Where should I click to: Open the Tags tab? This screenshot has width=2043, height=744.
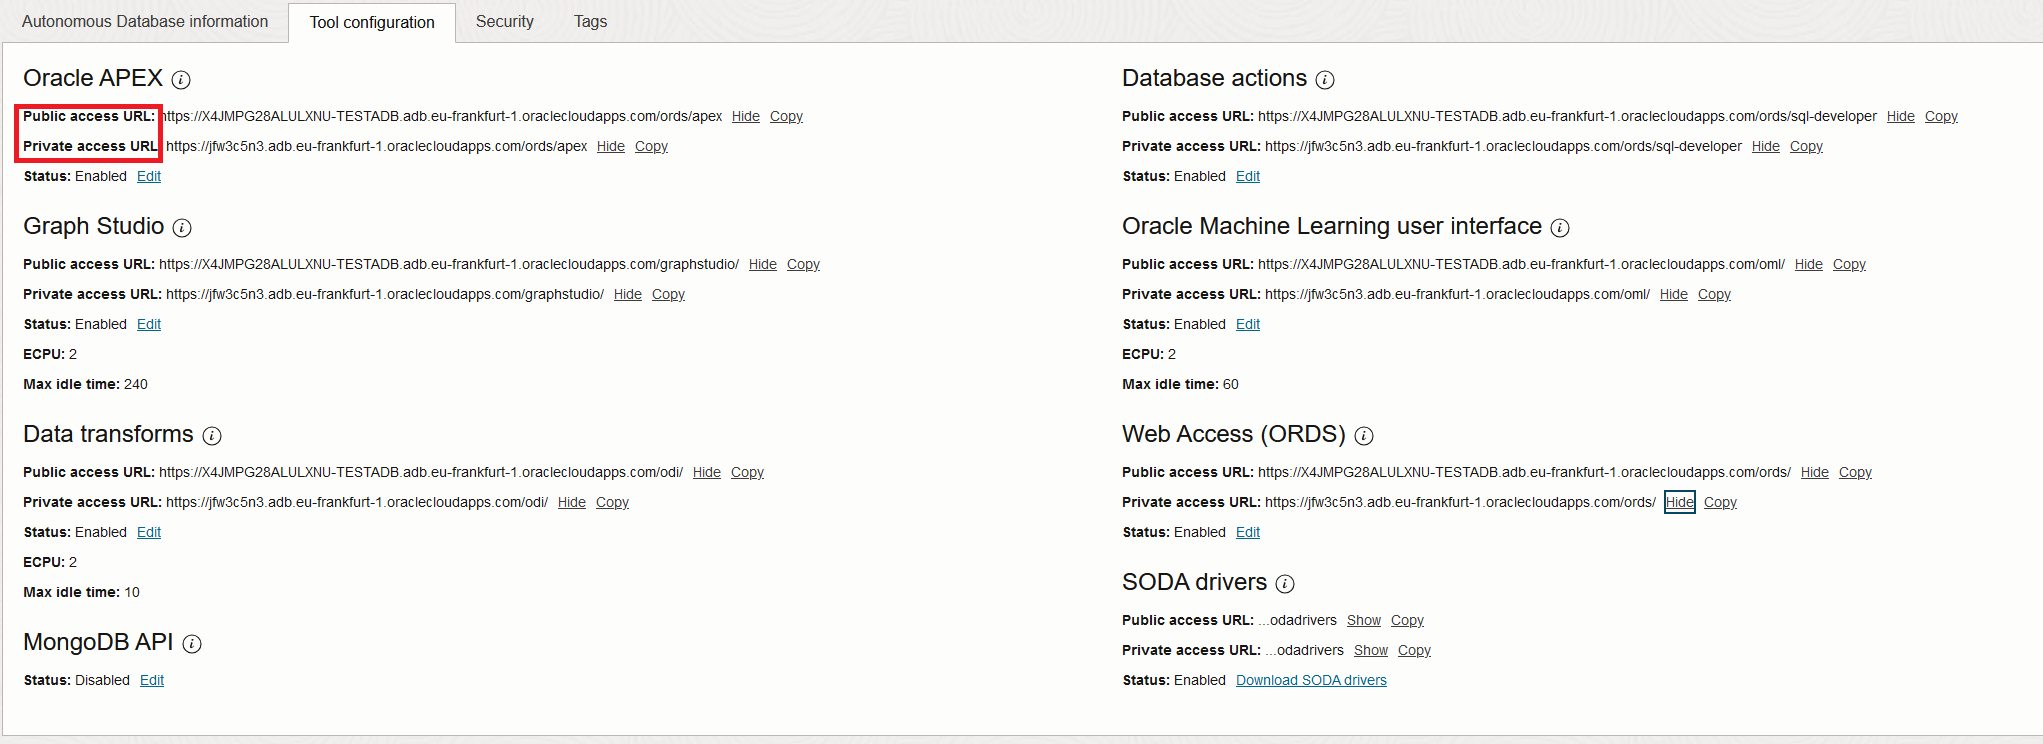coord(590,22)
